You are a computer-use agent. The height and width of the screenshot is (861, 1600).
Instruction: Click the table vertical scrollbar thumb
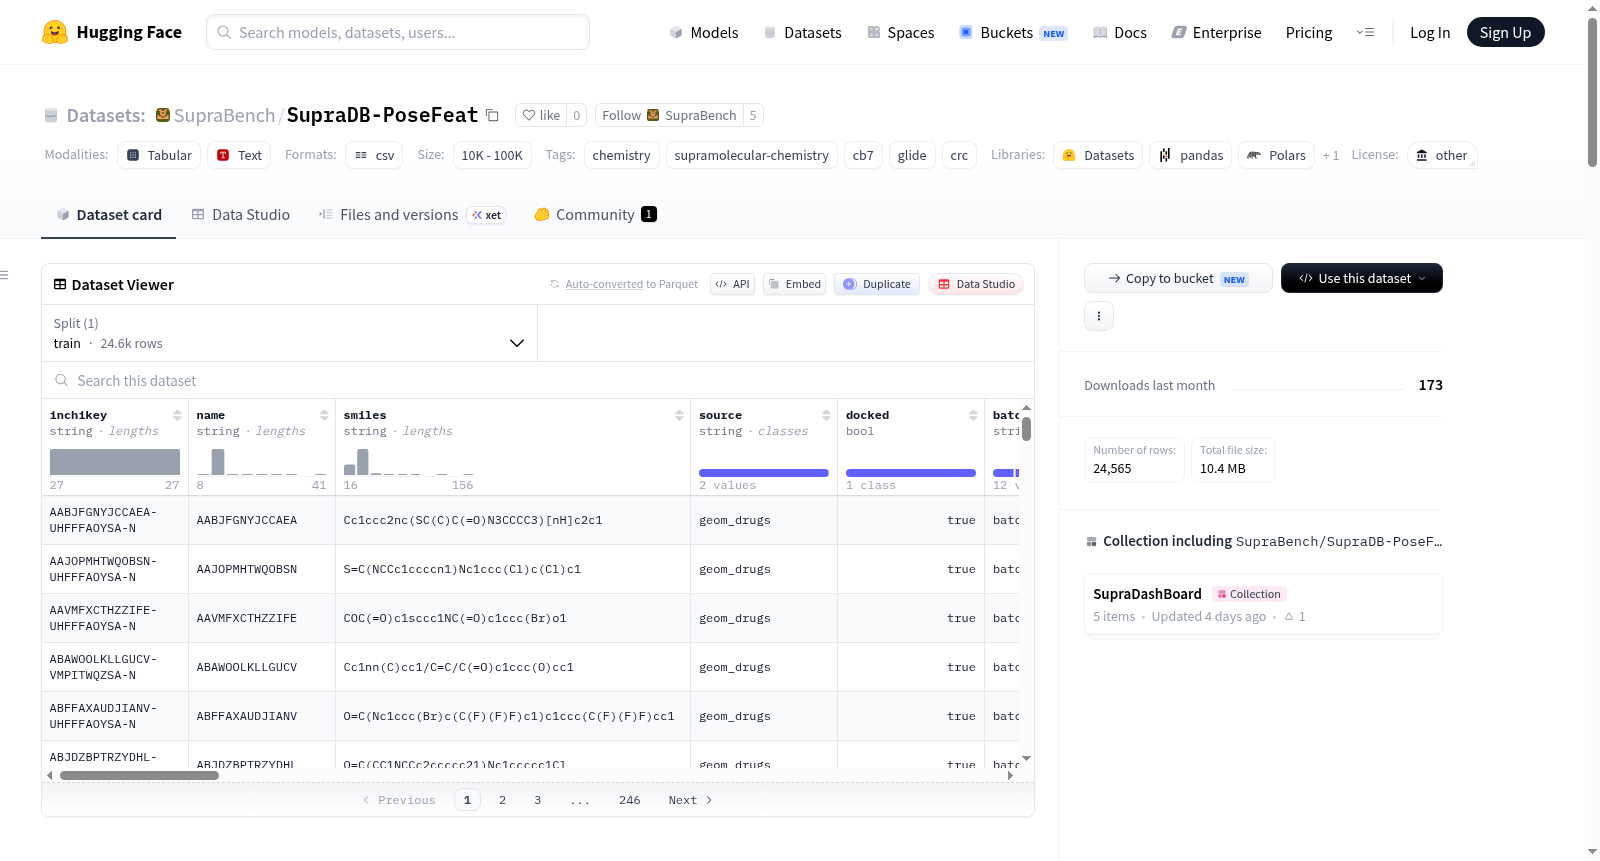tap(1026, 429)
